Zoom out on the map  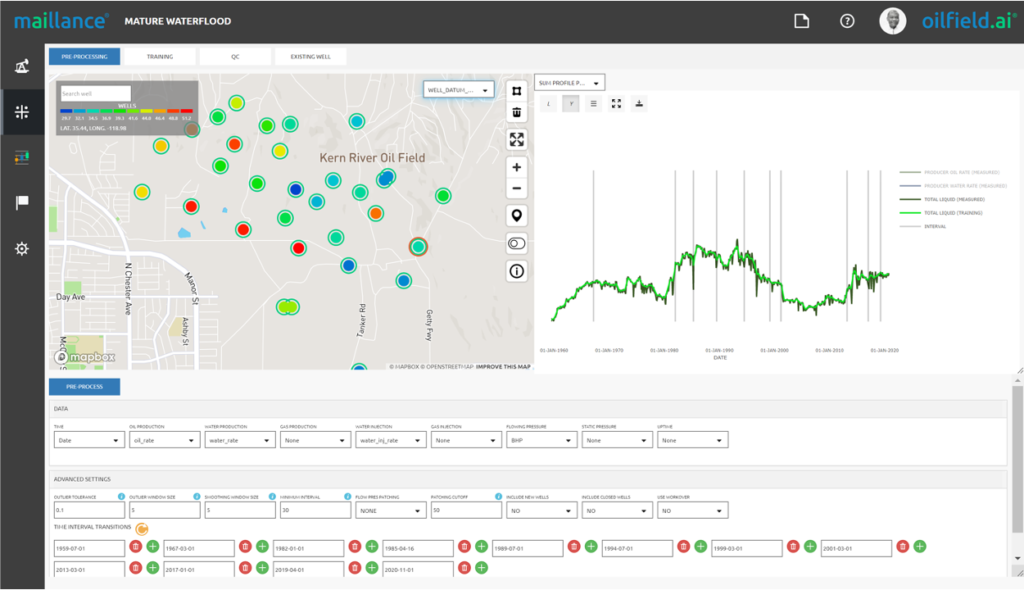click(517, 188)
